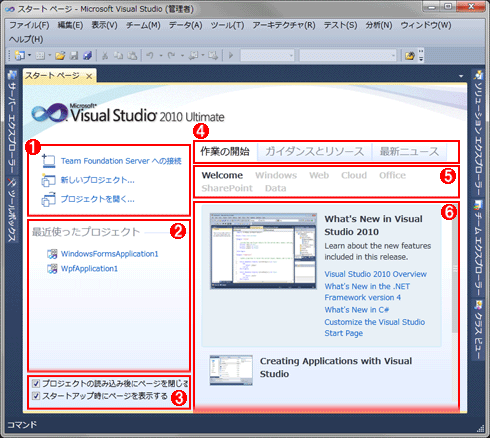Screen dimensions: 490x438
Task: Open the ヘルプ(H) menu
Action: click(26, 39)
